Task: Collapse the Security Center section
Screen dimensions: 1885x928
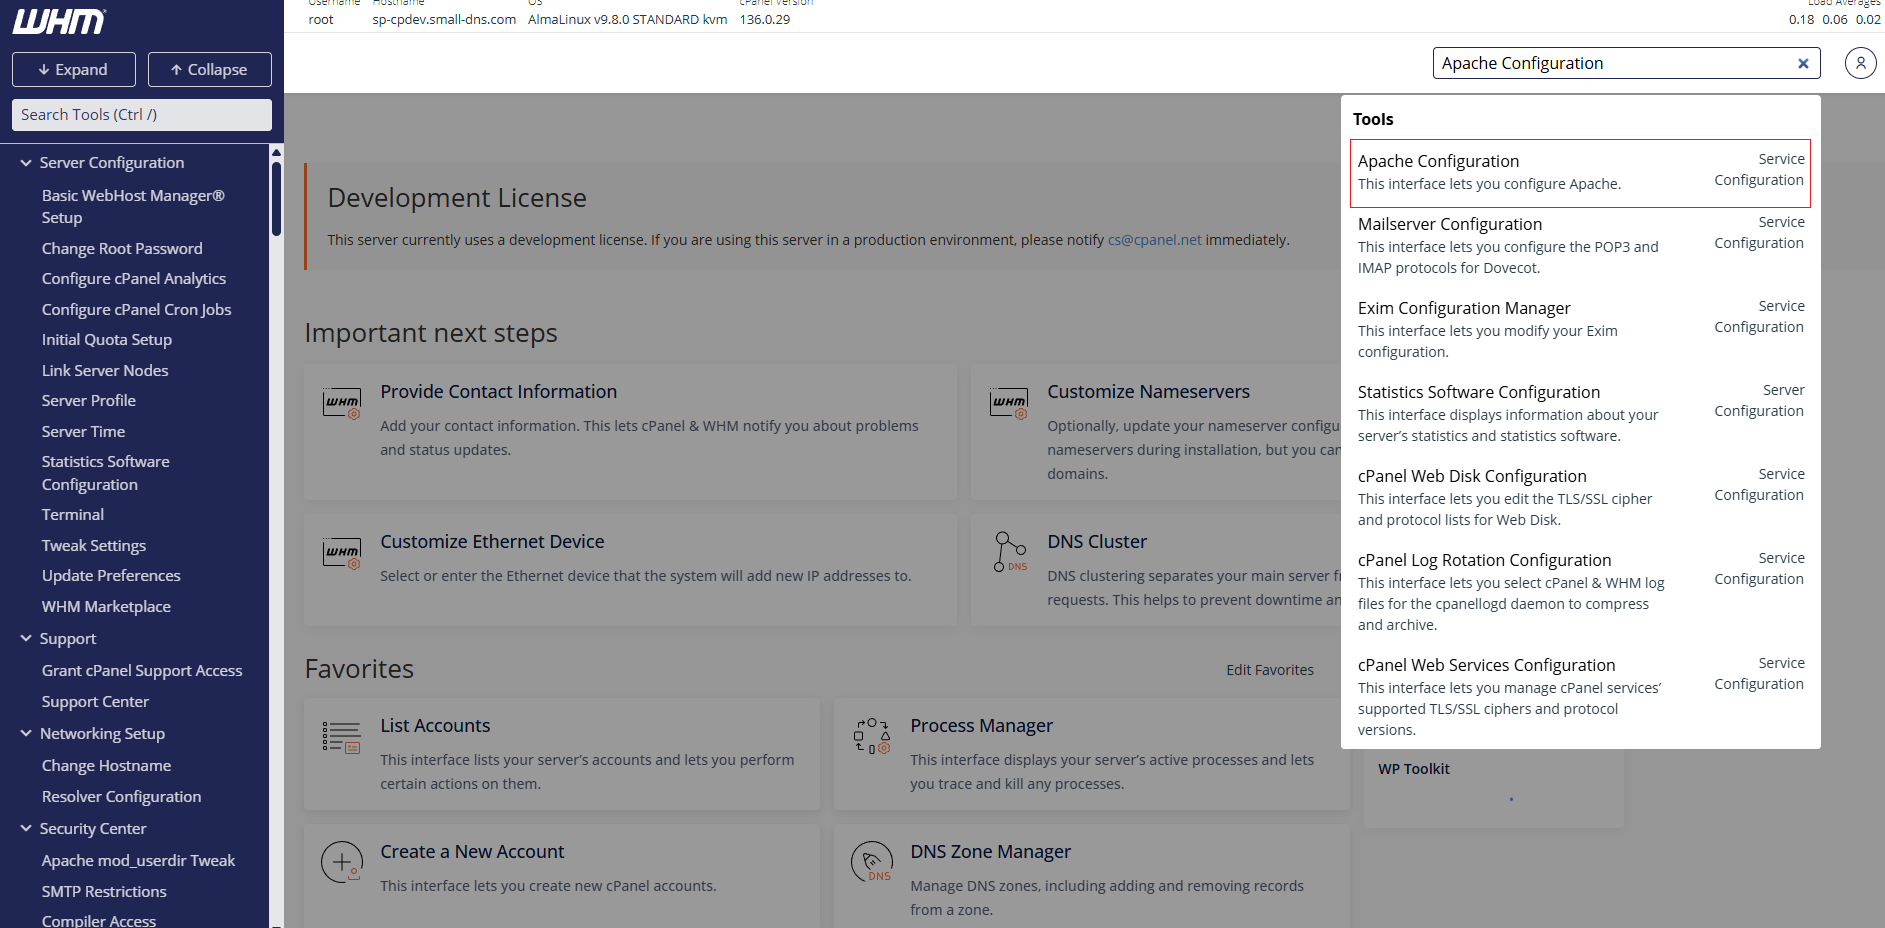Action: pyautogui.click(x=26, y=828)
